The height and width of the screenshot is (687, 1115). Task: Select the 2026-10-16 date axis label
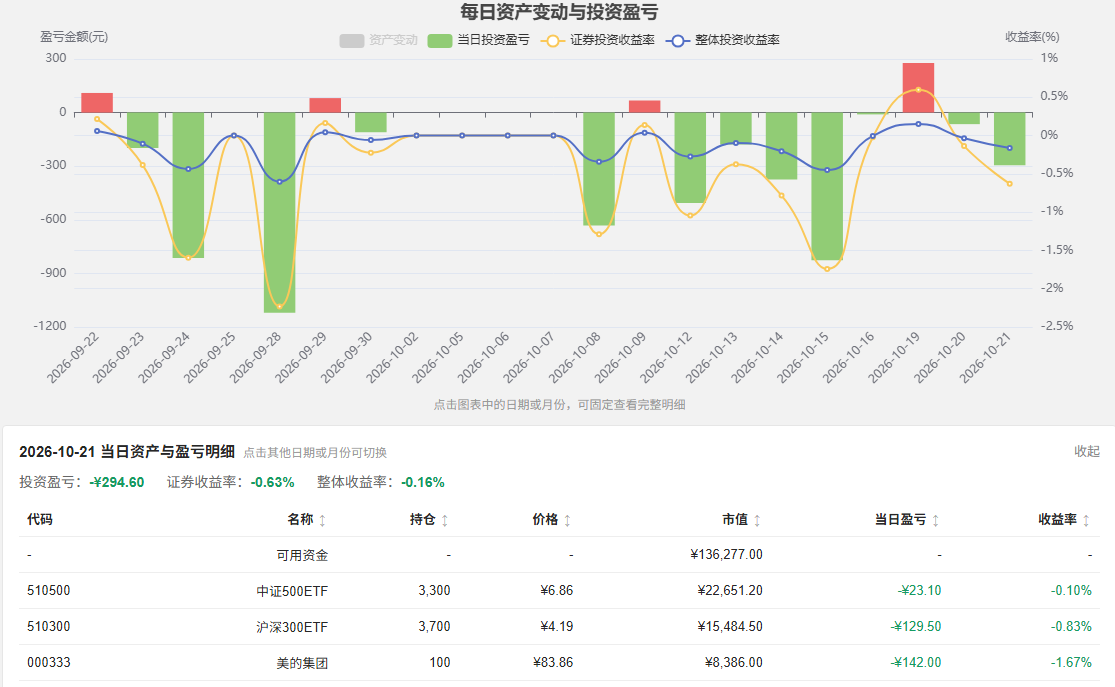coord(848,358)
